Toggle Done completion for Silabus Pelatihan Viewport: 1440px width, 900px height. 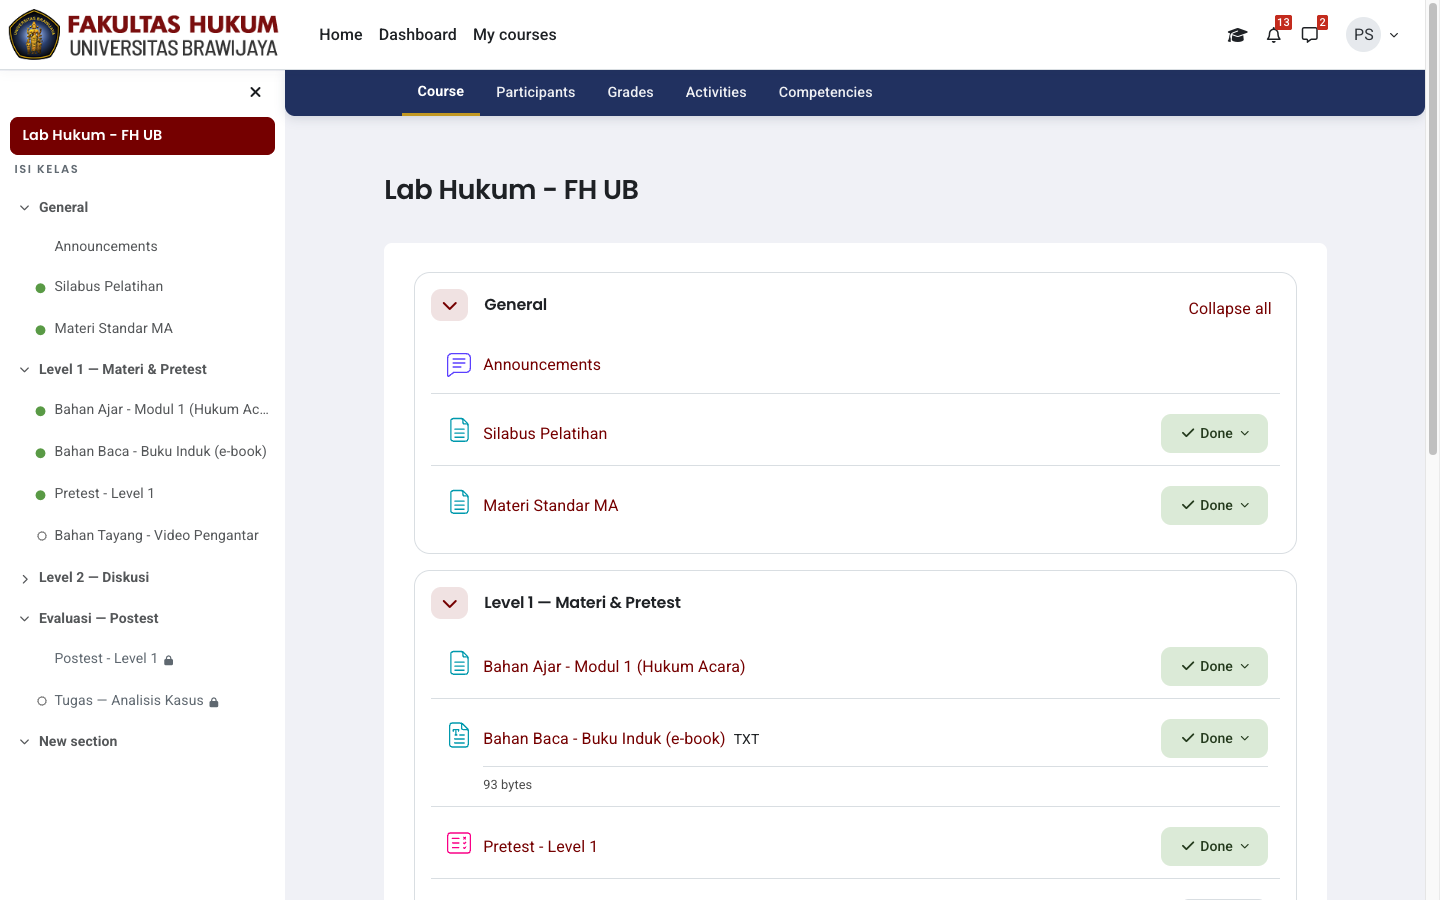[1214, 433]
